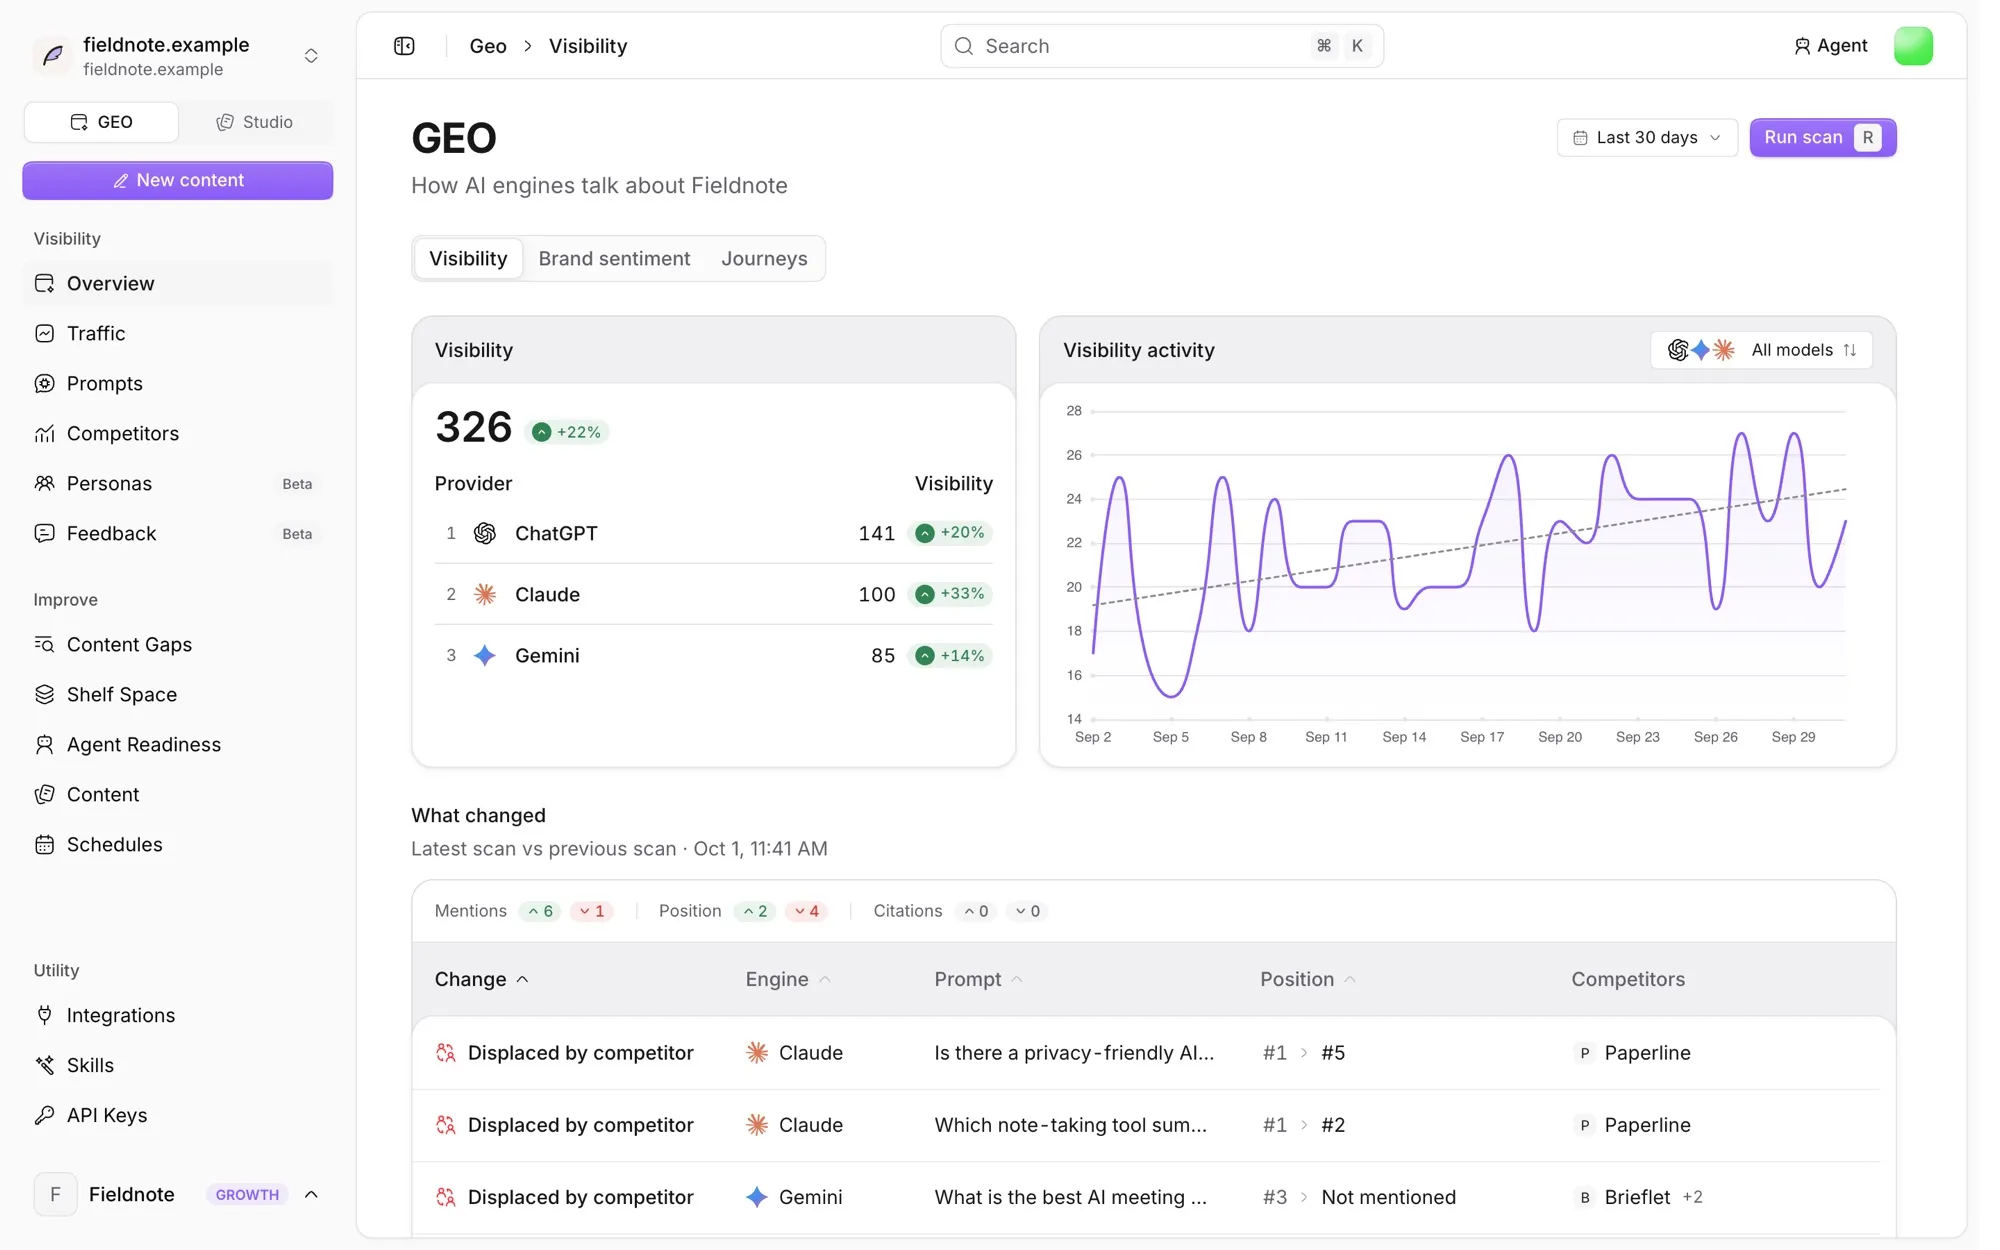Sort table by Engine column
This screenshot has width=2000, height=1250.
pyautogui.click(x=788, y=979)
